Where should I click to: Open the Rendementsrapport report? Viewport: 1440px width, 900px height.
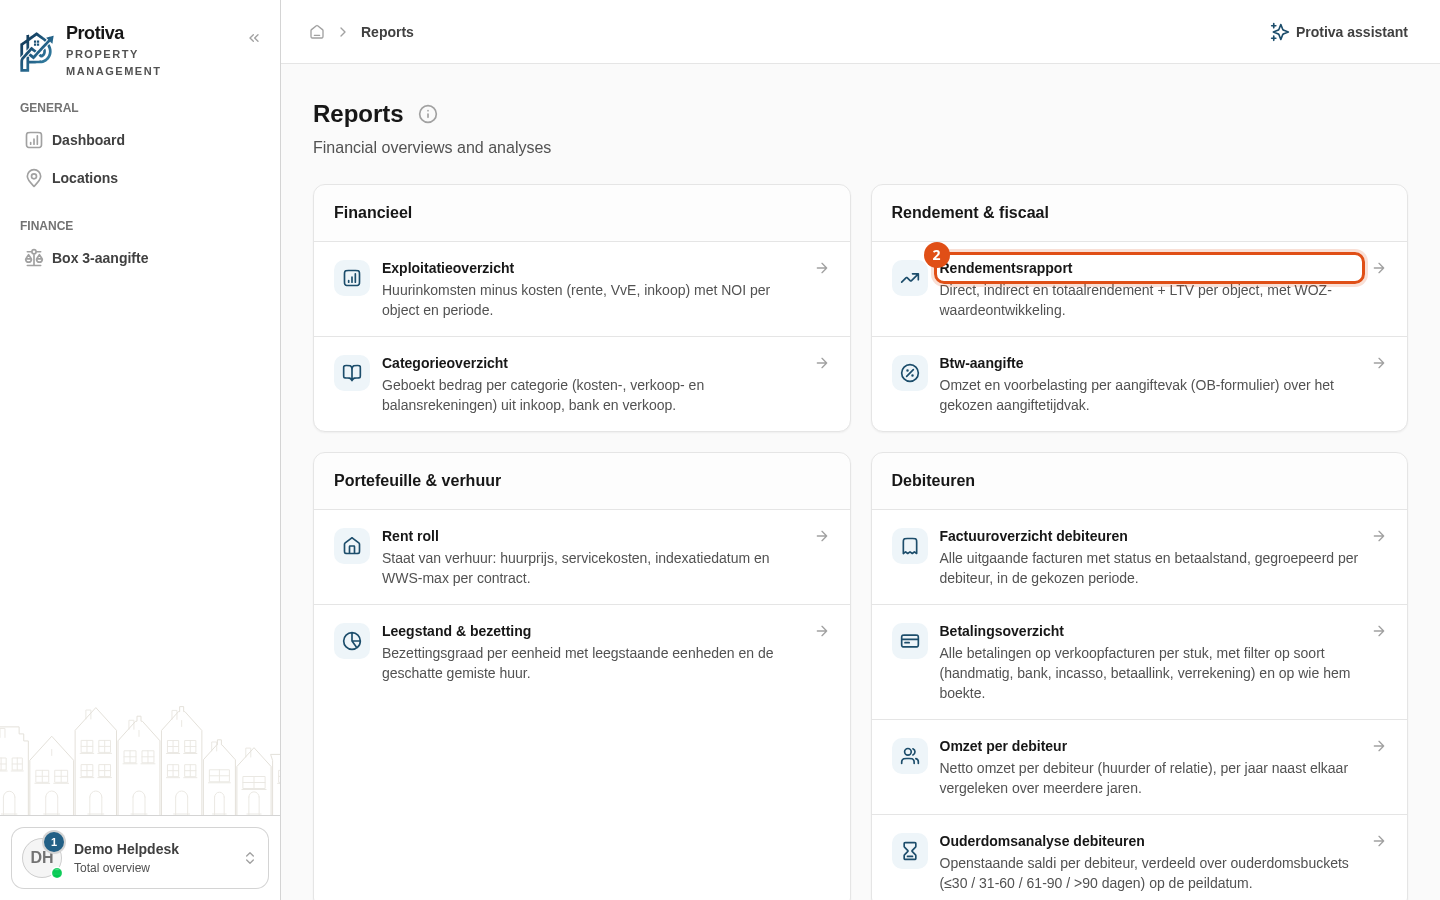[x=1139, y=289]
